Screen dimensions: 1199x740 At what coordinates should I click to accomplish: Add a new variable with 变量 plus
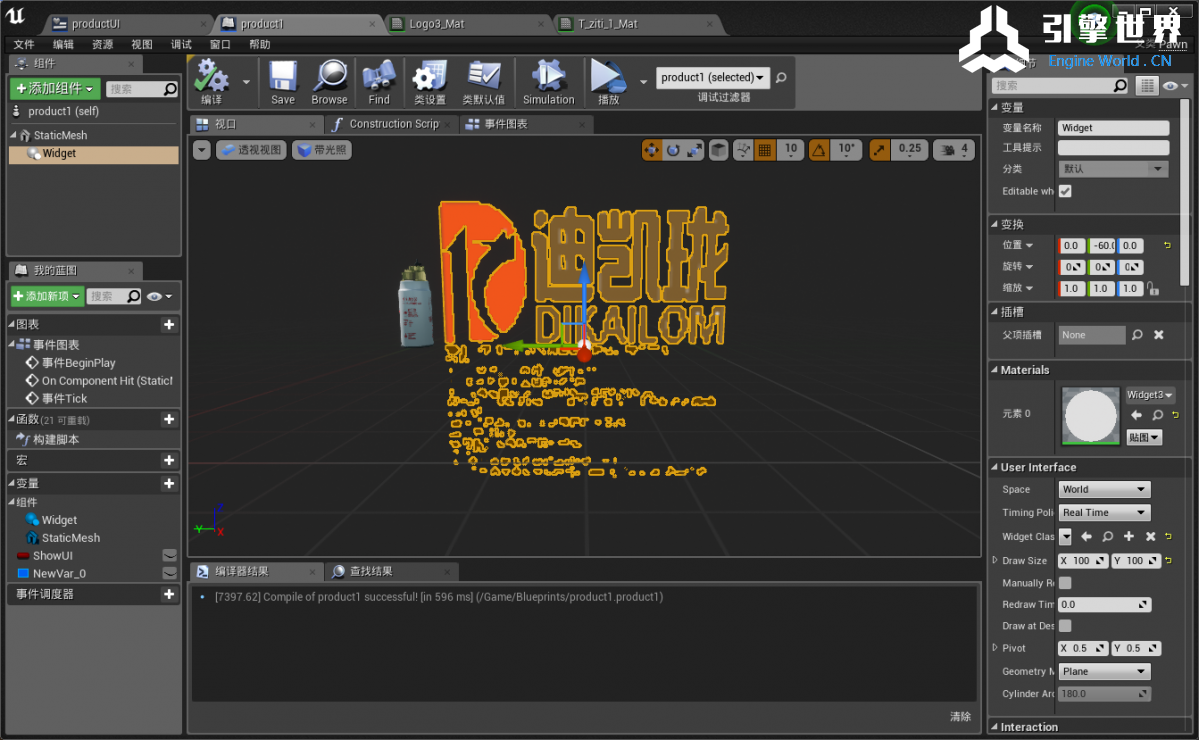point(169,483)
